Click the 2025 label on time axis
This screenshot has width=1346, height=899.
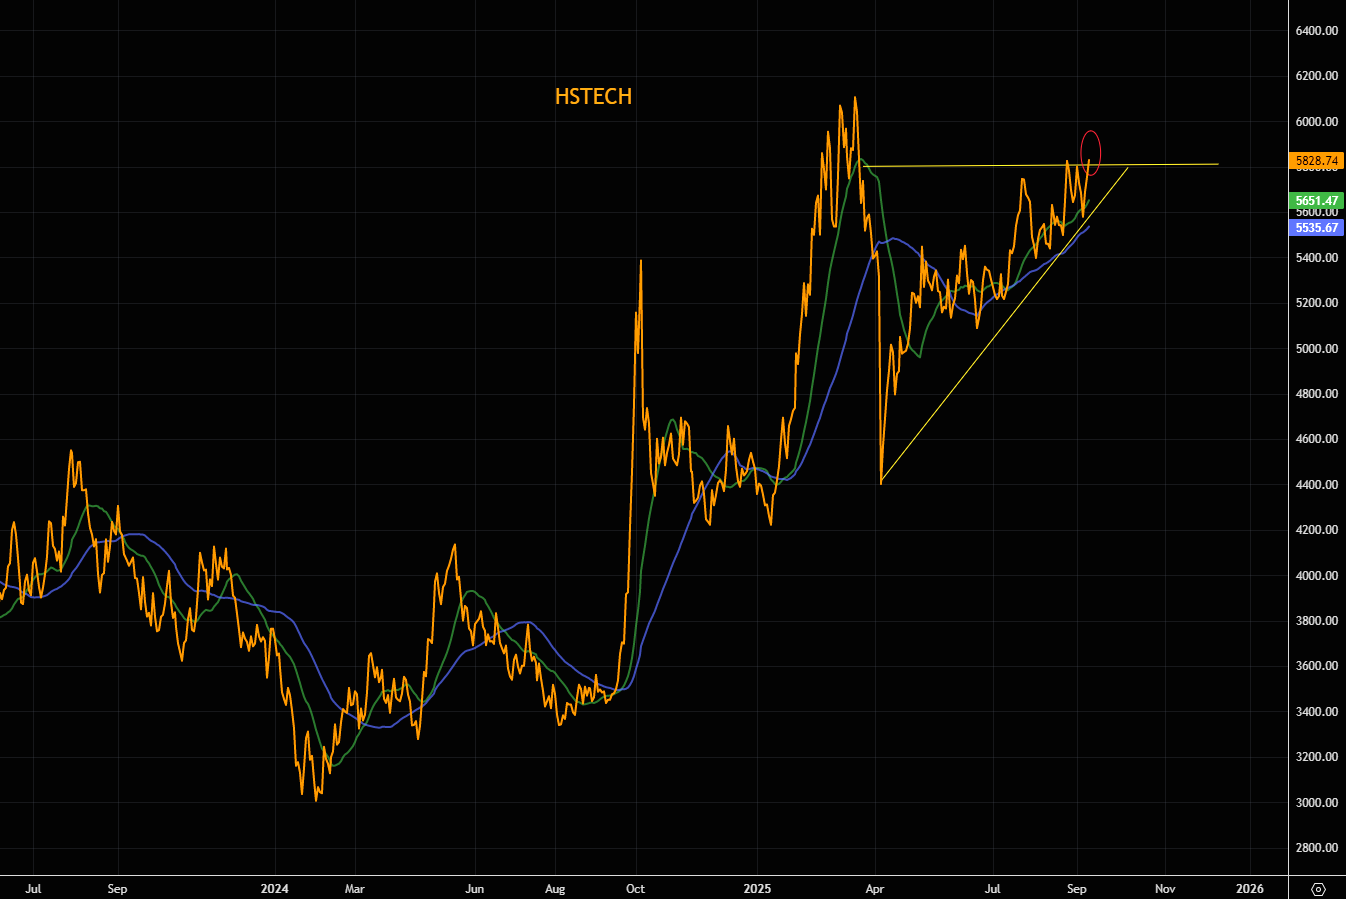(x=757, y=888)
